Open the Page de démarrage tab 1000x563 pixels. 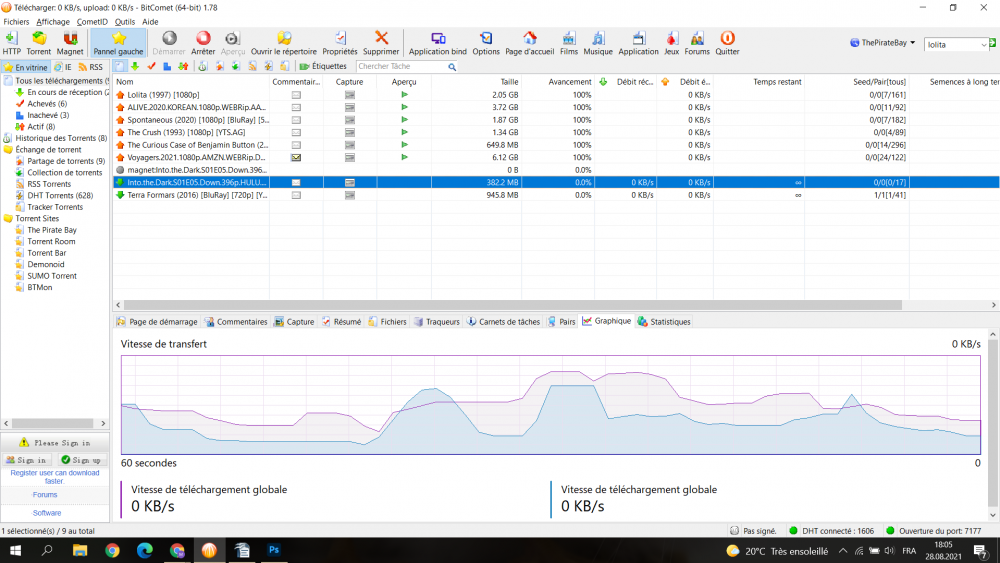(x=157, y=322)
